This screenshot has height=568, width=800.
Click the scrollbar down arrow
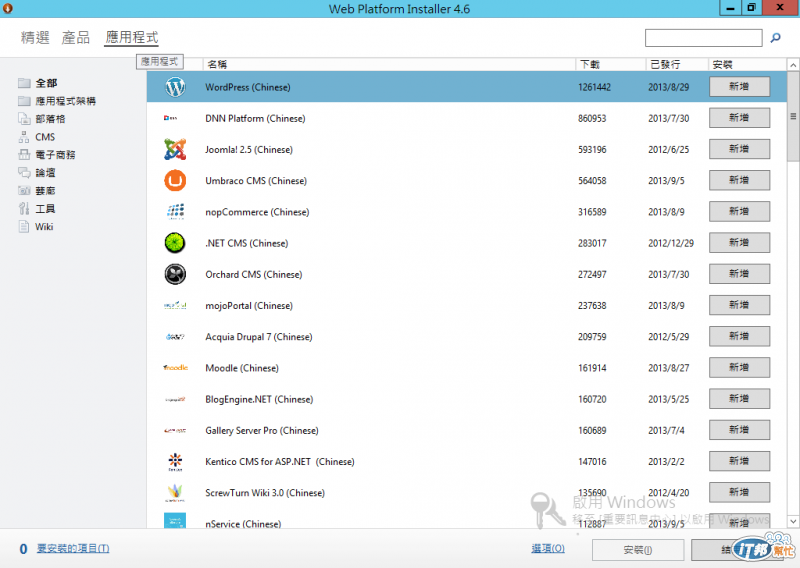[793, 522]
